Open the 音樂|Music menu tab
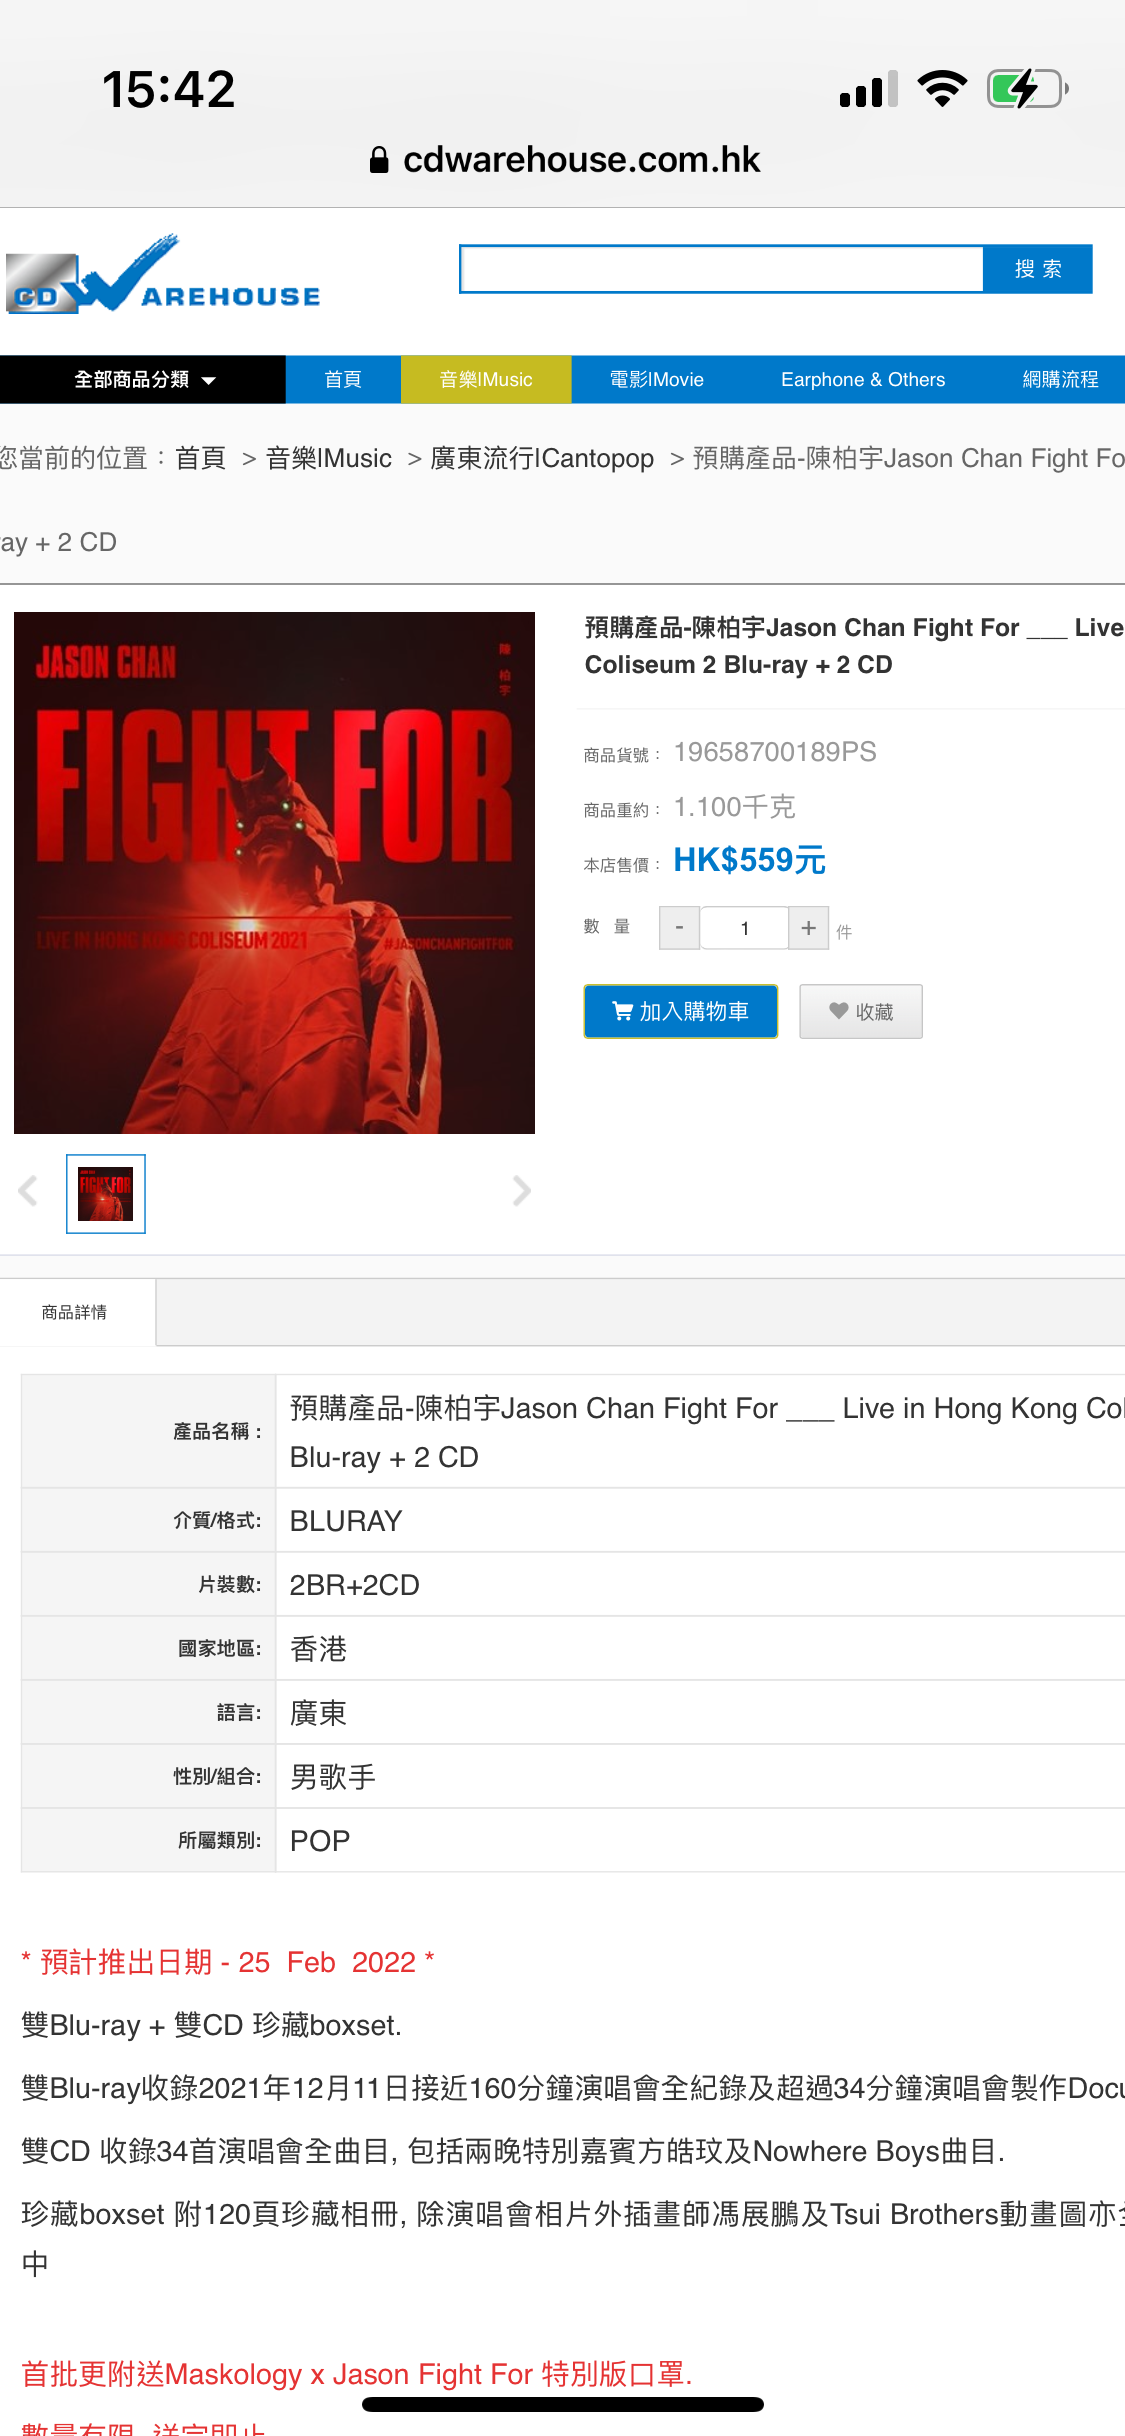Screen dimensions: 1125x2436 [x=486, y=380]
